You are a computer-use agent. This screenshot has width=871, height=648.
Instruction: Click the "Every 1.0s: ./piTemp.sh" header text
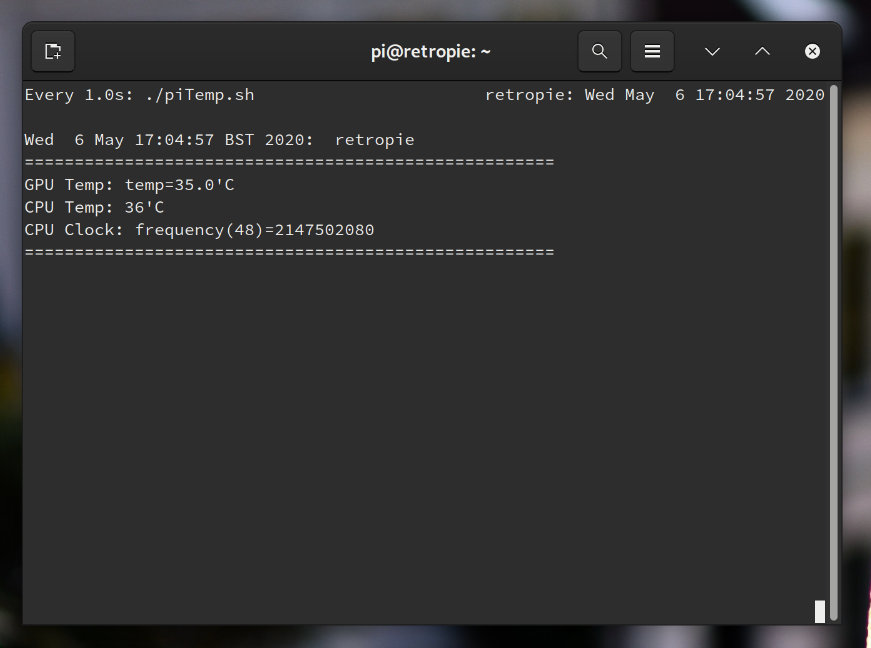coord(139,95)
